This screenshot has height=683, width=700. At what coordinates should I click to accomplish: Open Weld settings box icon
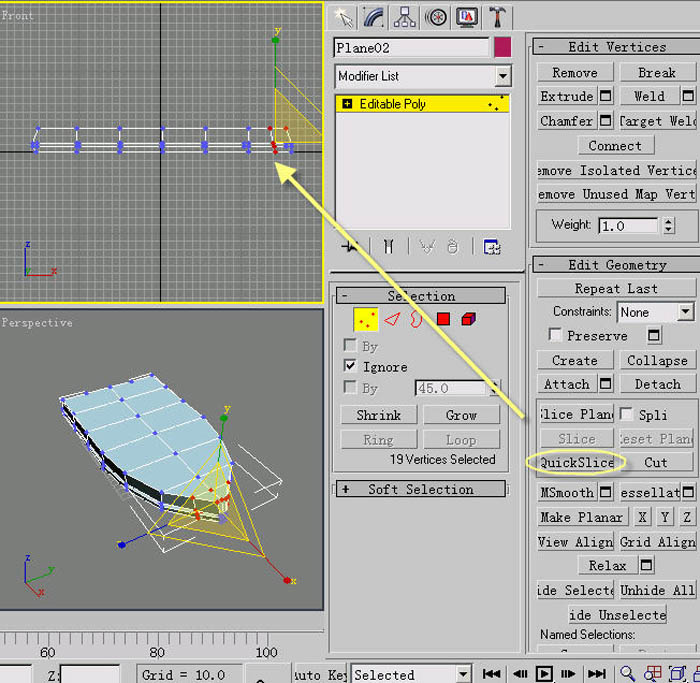(x=688, y=96)
